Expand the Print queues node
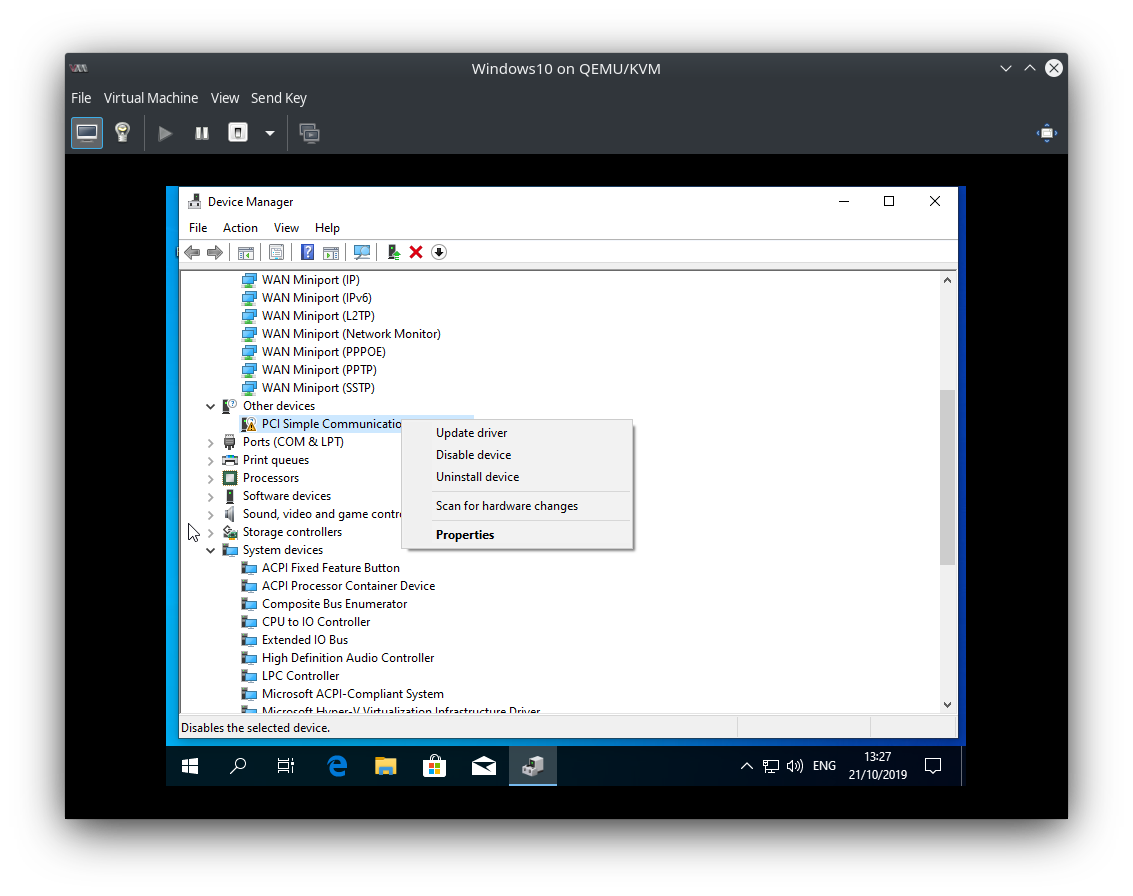The height and width of the screenshot is (896, 1133). point(210,460)
